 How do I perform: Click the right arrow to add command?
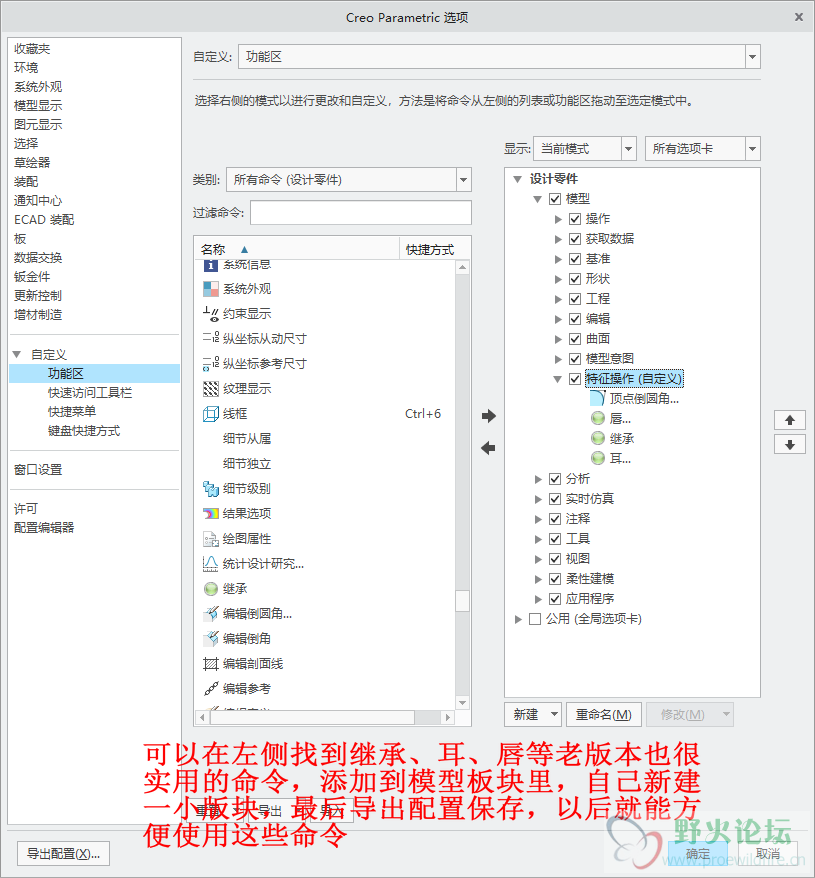pos(488,416)
